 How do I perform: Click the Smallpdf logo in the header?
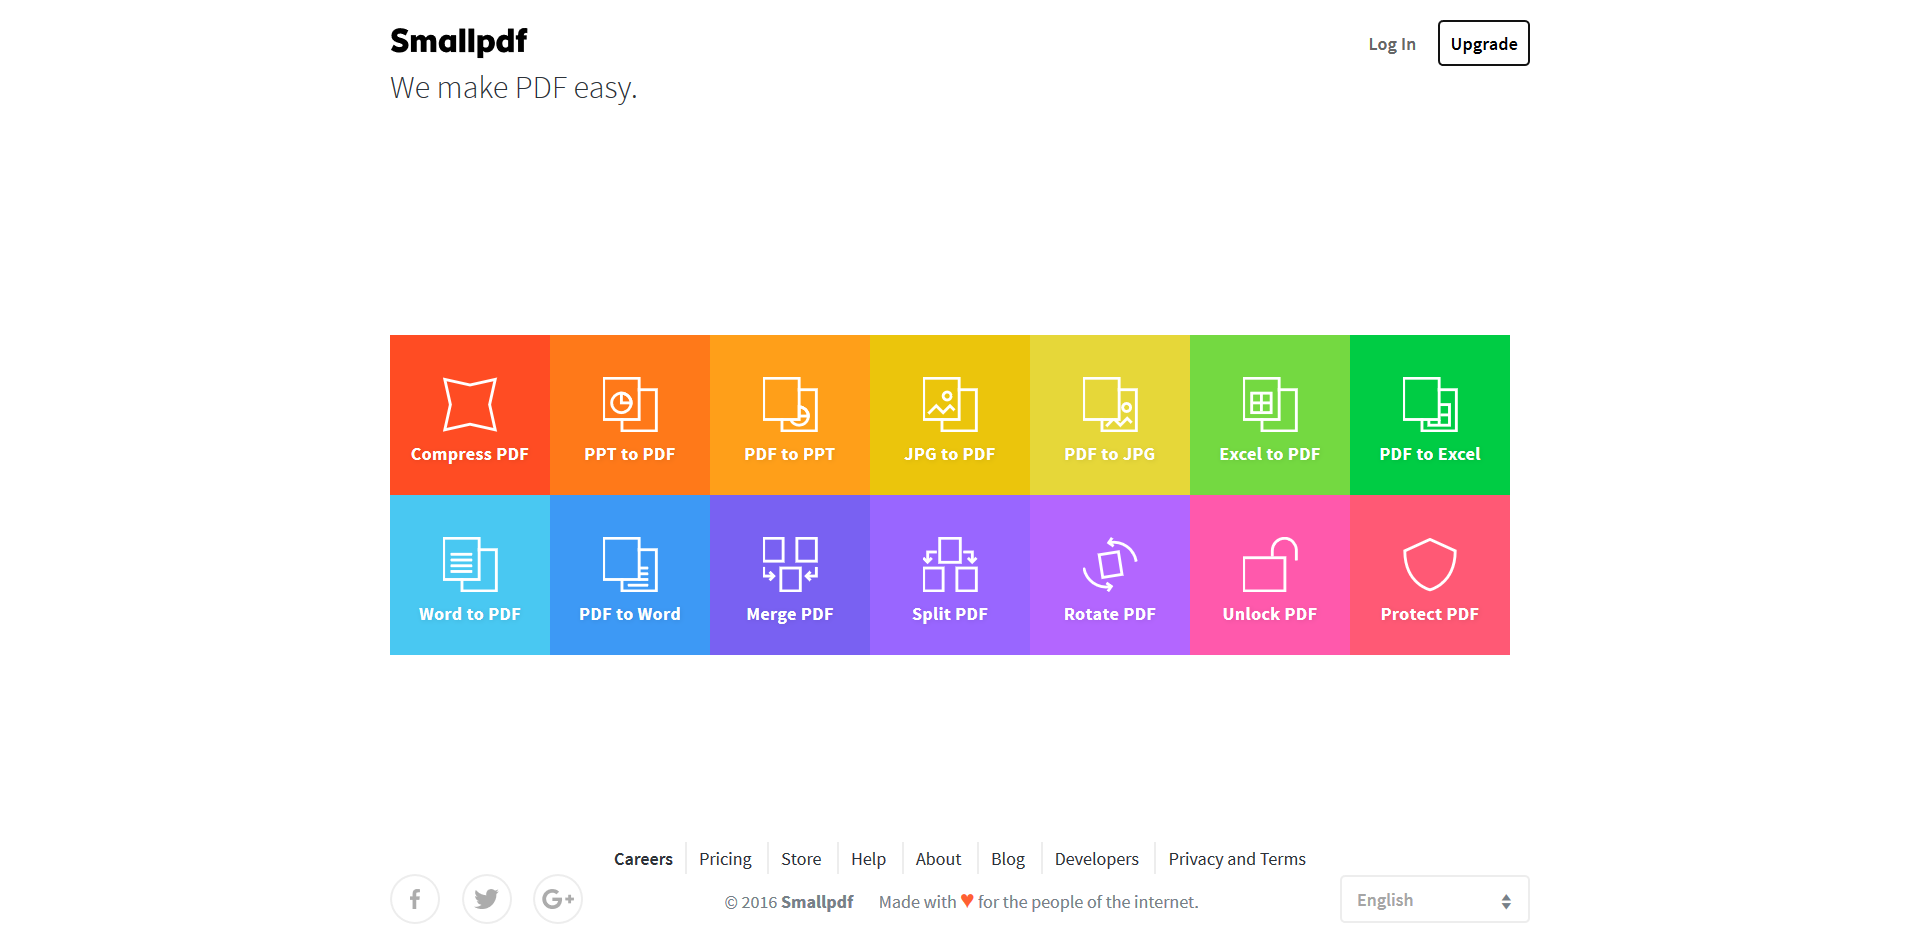click(459, 41)
